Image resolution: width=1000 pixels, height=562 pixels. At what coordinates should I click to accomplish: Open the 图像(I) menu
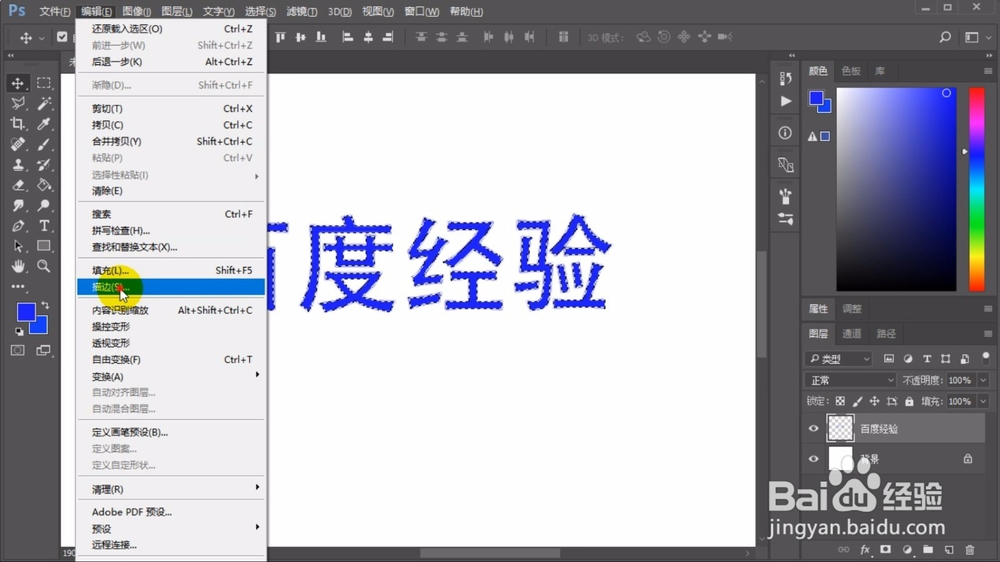pyautogui.click(x=136, y=11)
